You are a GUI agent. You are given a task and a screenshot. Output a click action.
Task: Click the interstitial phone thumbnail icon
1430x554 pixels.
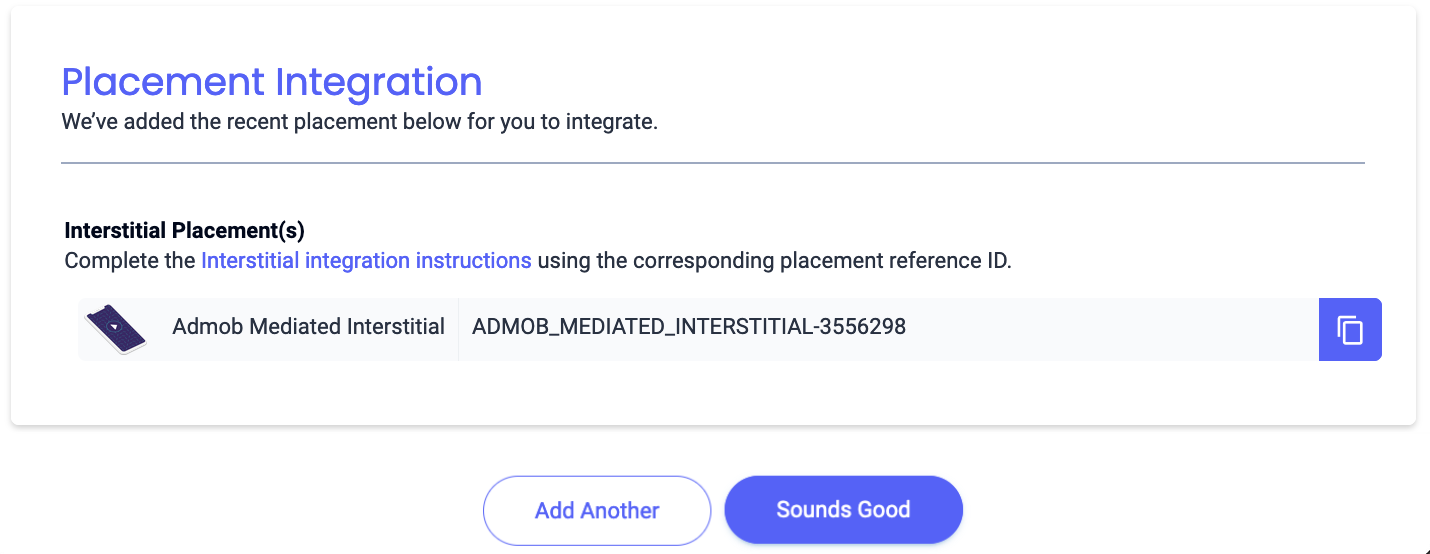pos(116,329)
